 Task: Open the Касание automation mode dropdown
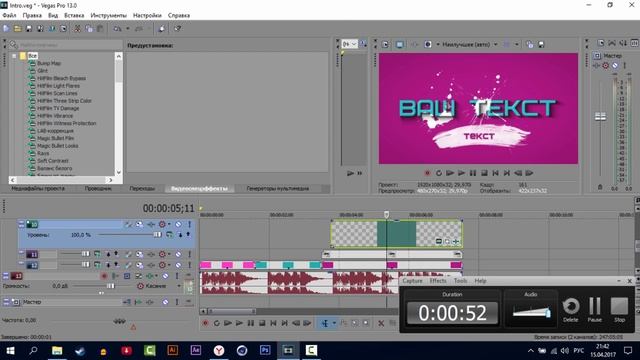[x=179, y=286]
